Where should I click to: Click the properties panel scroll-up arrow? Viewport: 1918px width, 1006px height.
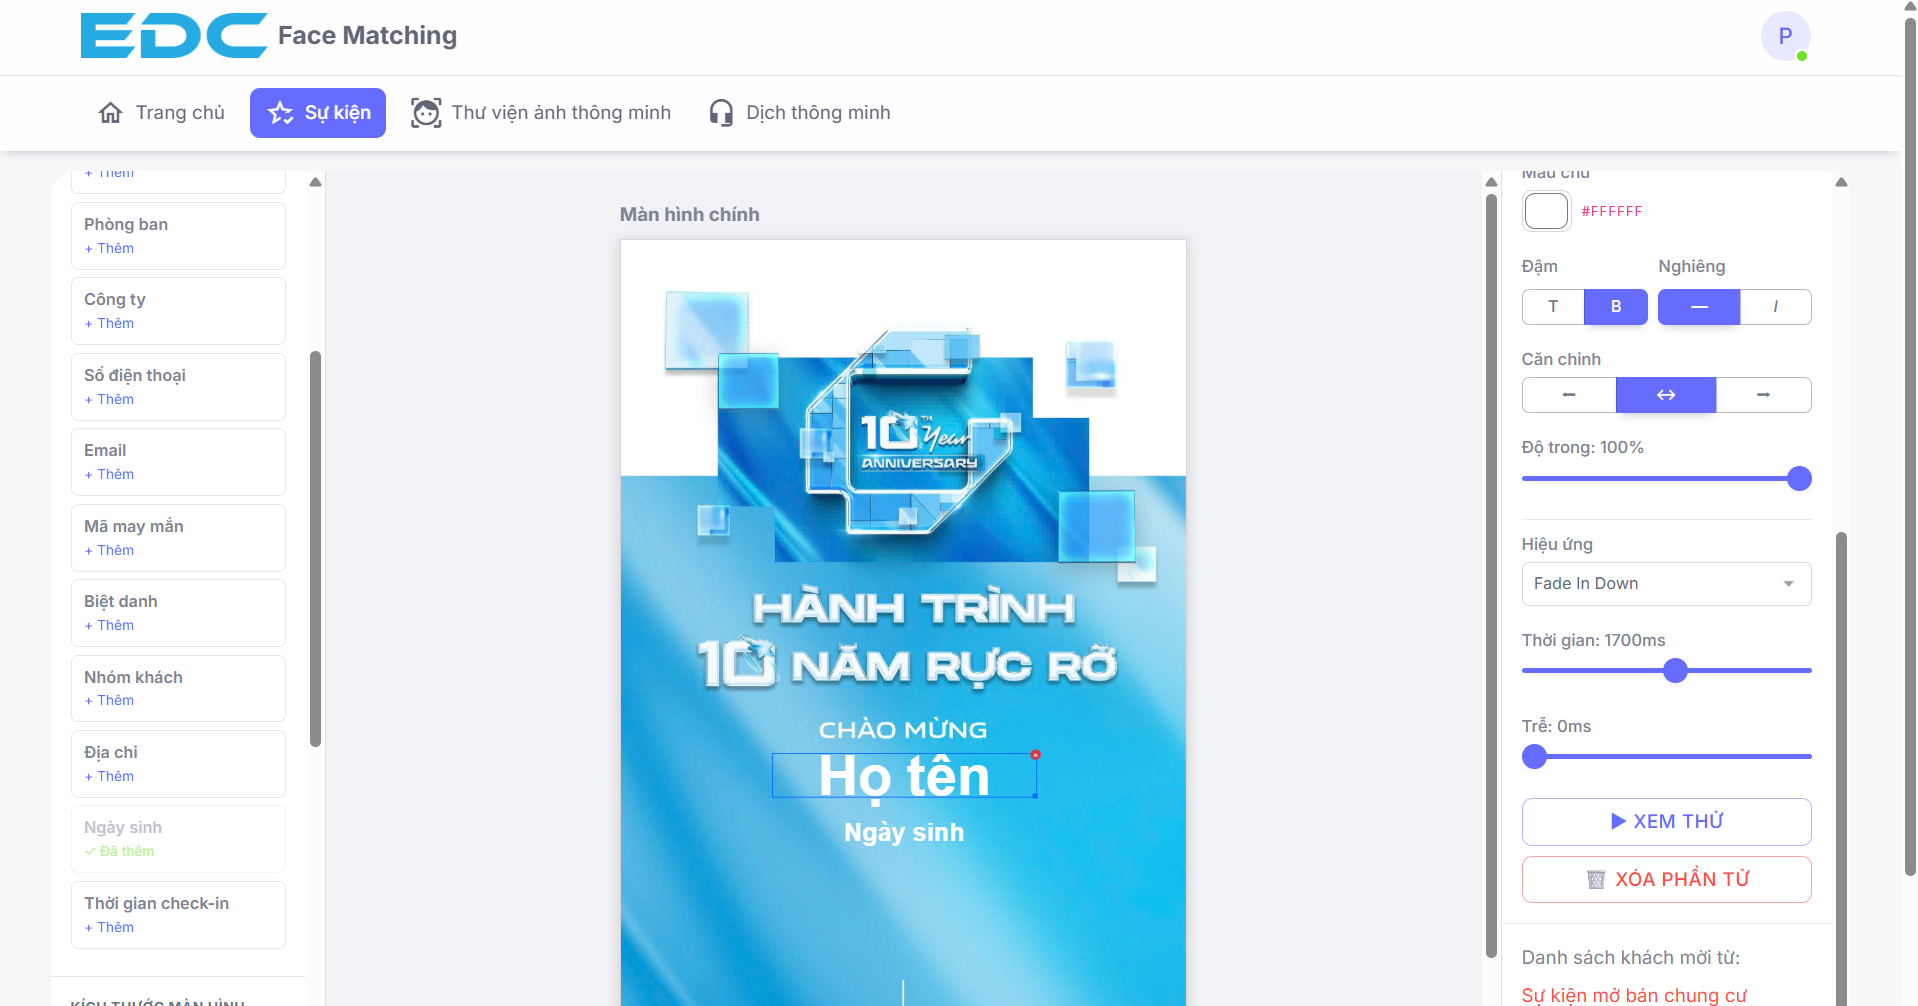1841,182
